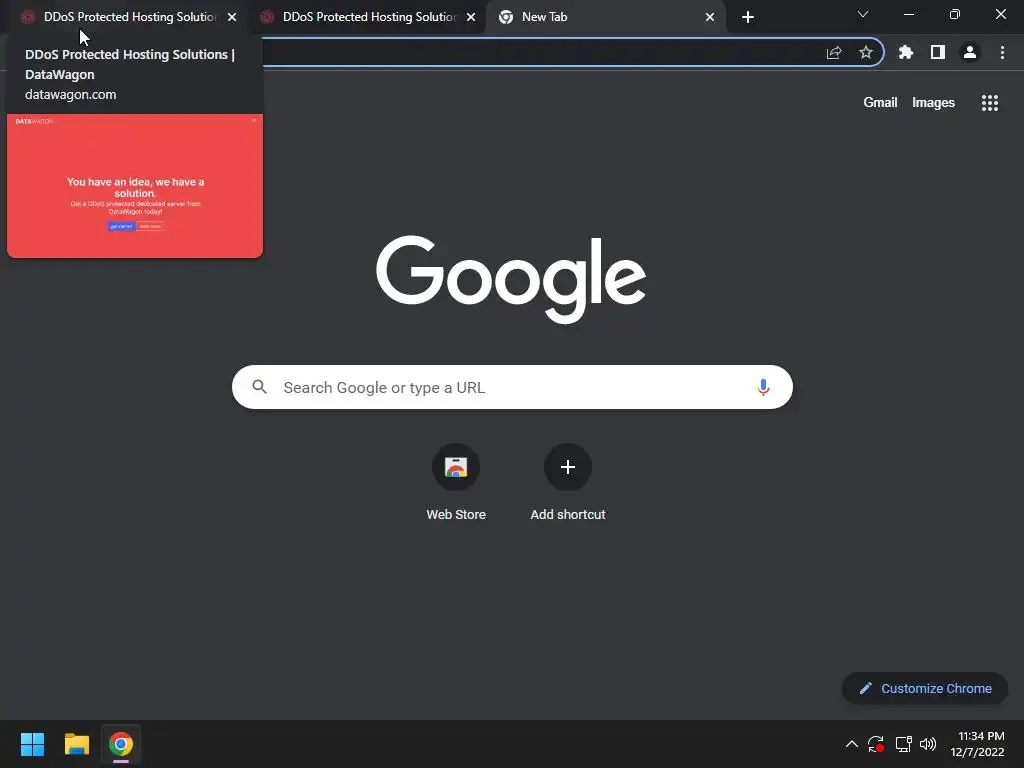The width and height of the screenshot is (1024, 768).
Task: Show hidden system tray icons
Action: [x=852, y=744]
